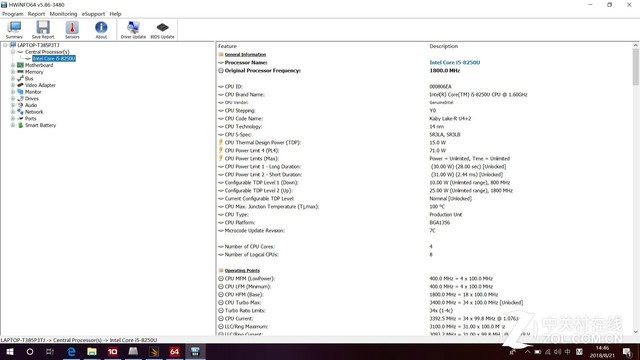Select the Memory tree item

34,72
